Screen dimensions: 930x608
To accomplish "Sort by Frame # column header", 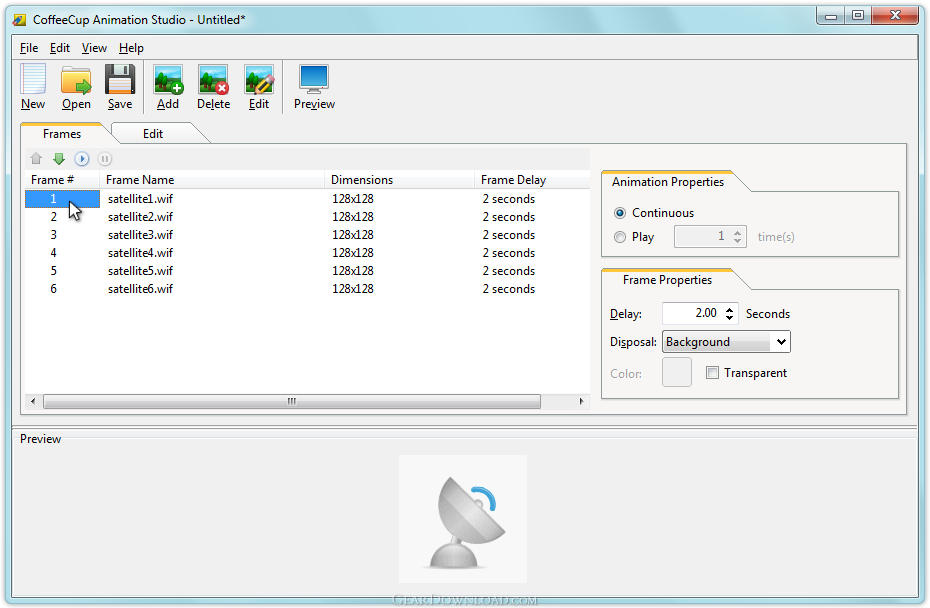I will pyautogui.click(x=62, y=180).
